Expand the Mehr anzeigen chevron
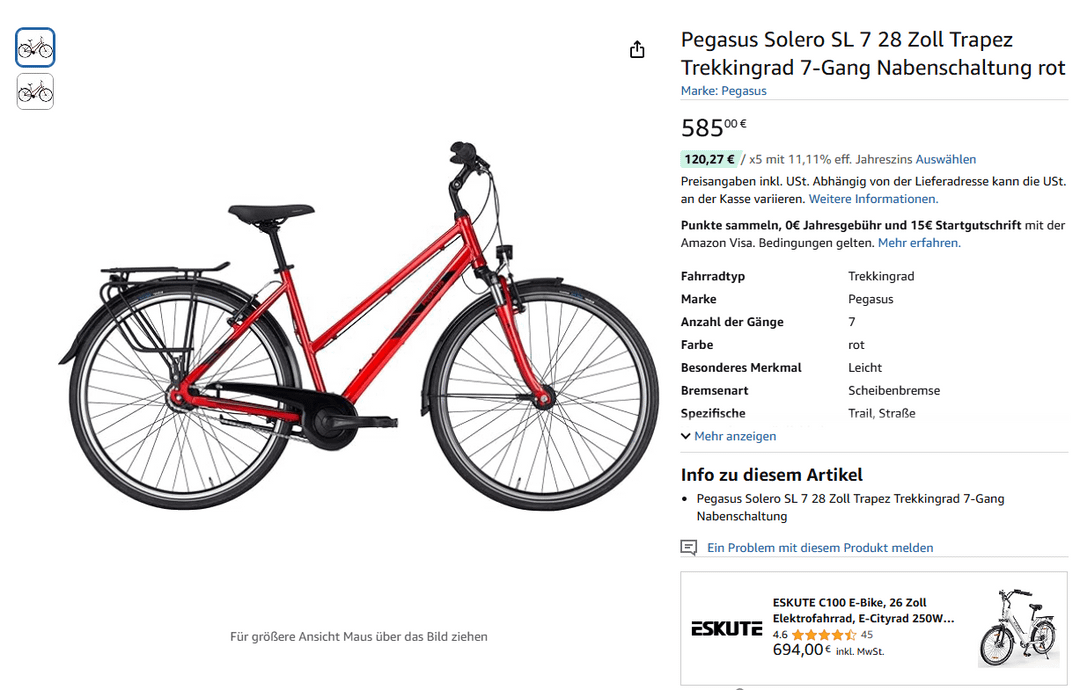This screenshot has height=690, width=1080. (x=685, y=436)
